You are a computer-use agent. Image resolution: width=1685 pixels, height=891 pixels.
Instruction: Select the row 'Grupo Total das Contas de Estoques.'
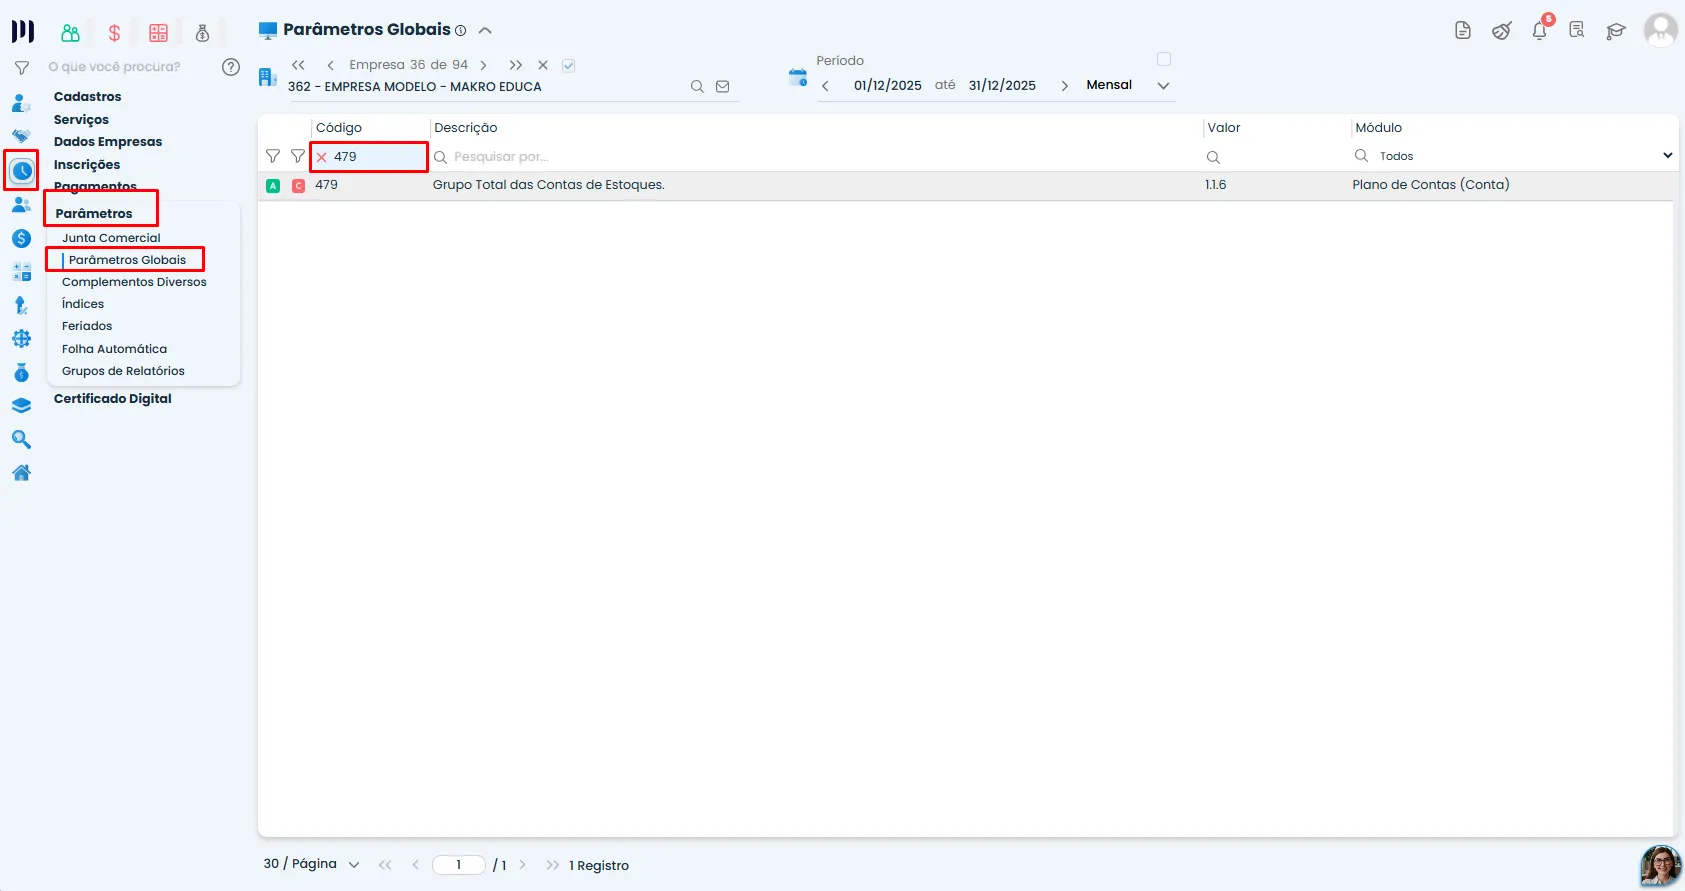coord(967,185)
